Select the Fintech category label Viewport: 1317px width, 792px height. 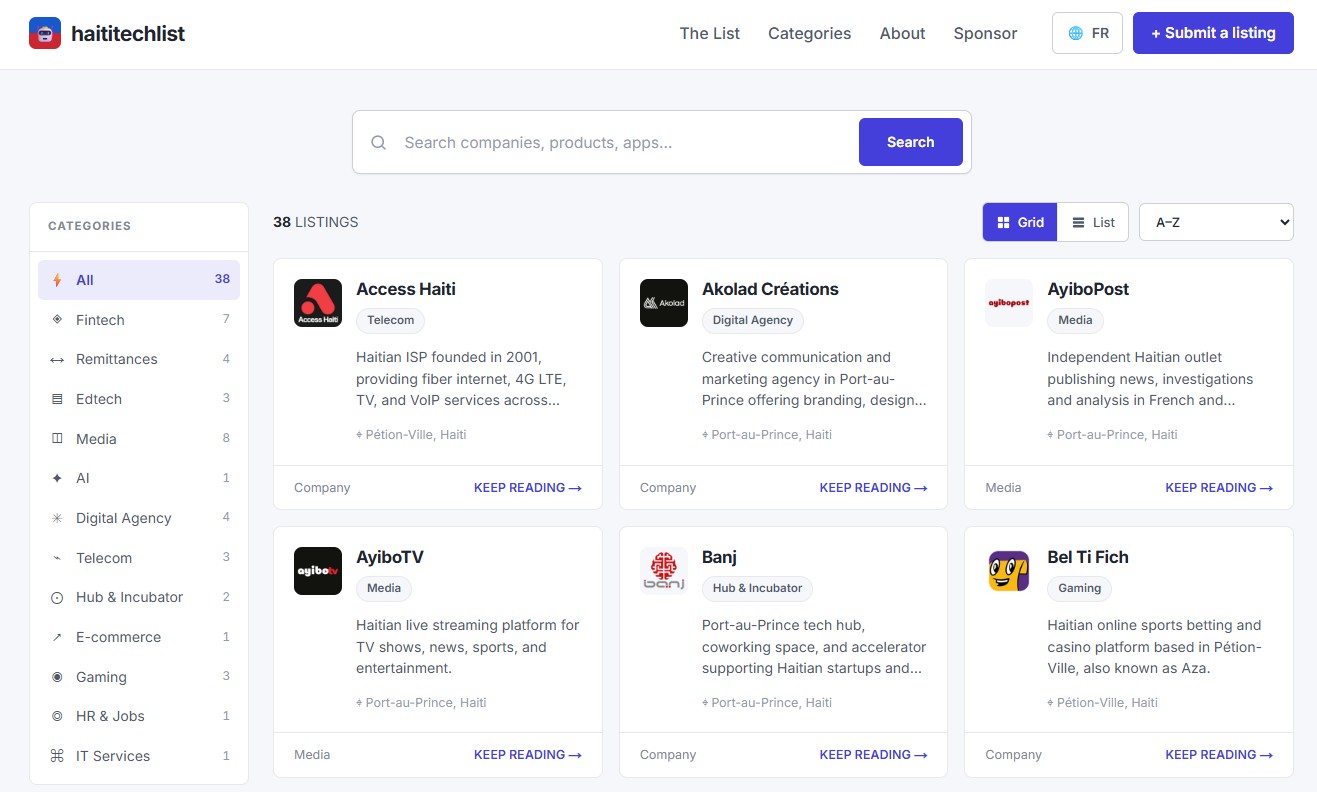tap(100, 320)
